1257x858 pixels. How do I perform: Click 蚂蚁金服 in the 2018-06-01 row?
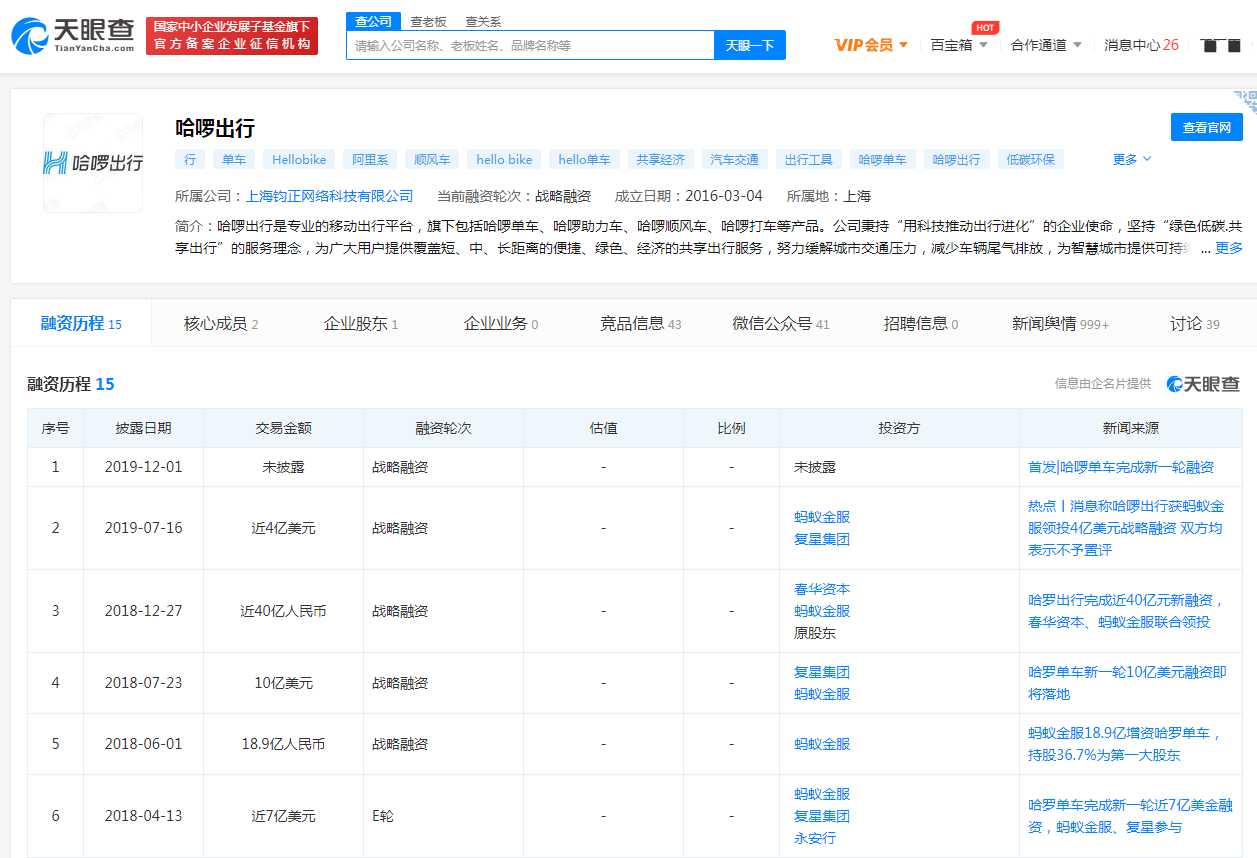tap(822, 744)
